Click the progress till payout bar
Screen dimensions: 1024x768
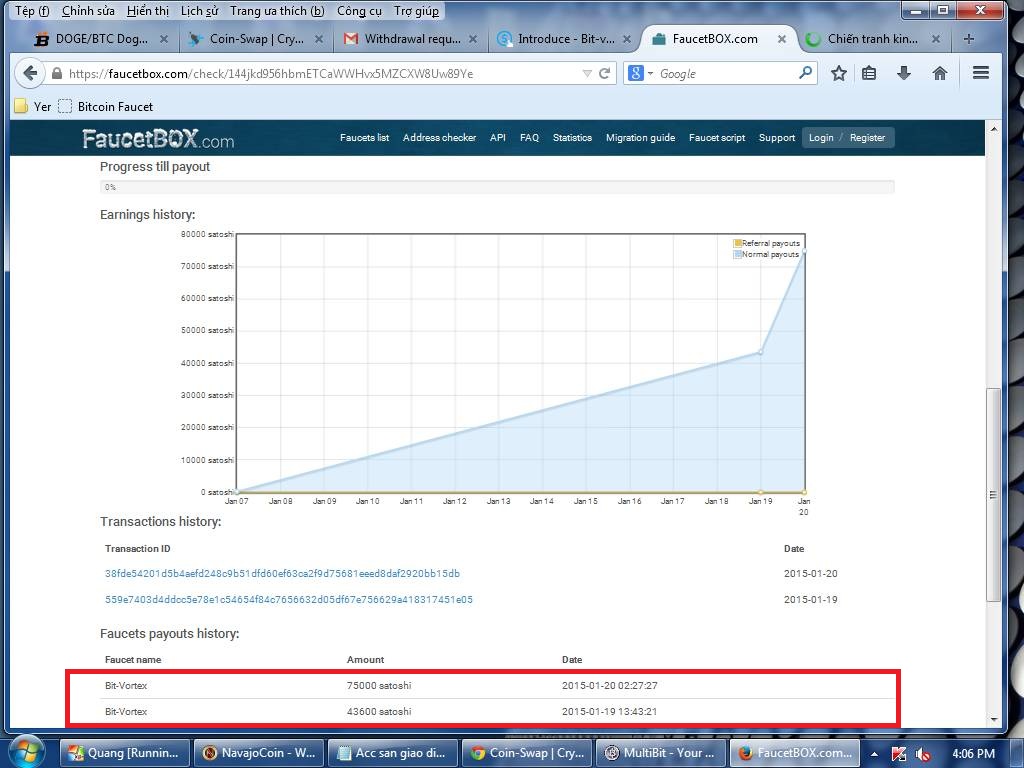[x=497, y=187]
